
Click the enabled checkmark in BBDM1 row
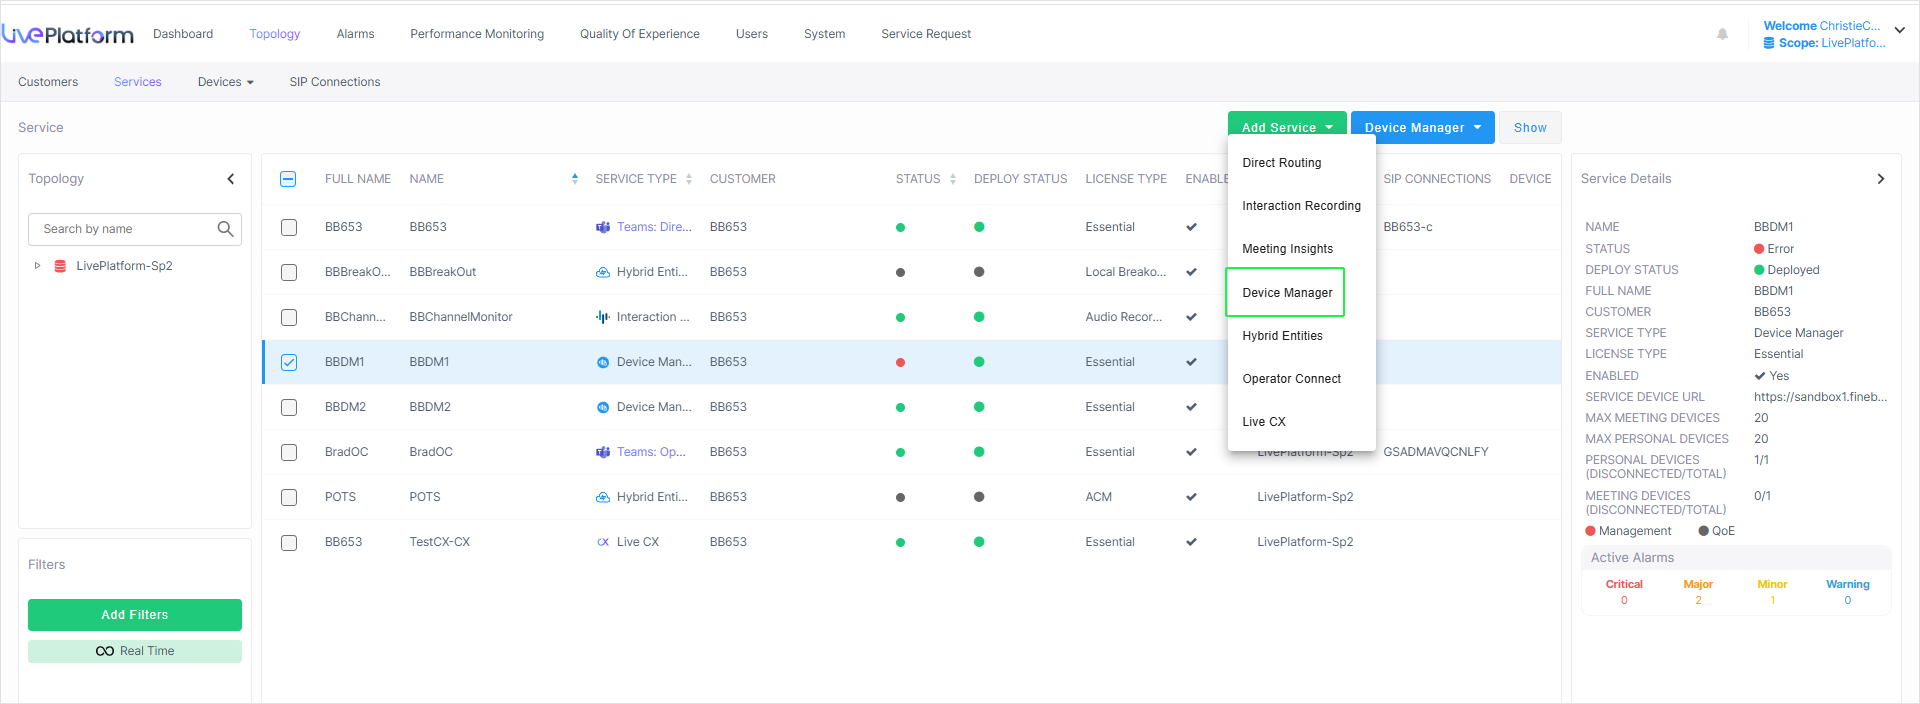[1191, 362]
